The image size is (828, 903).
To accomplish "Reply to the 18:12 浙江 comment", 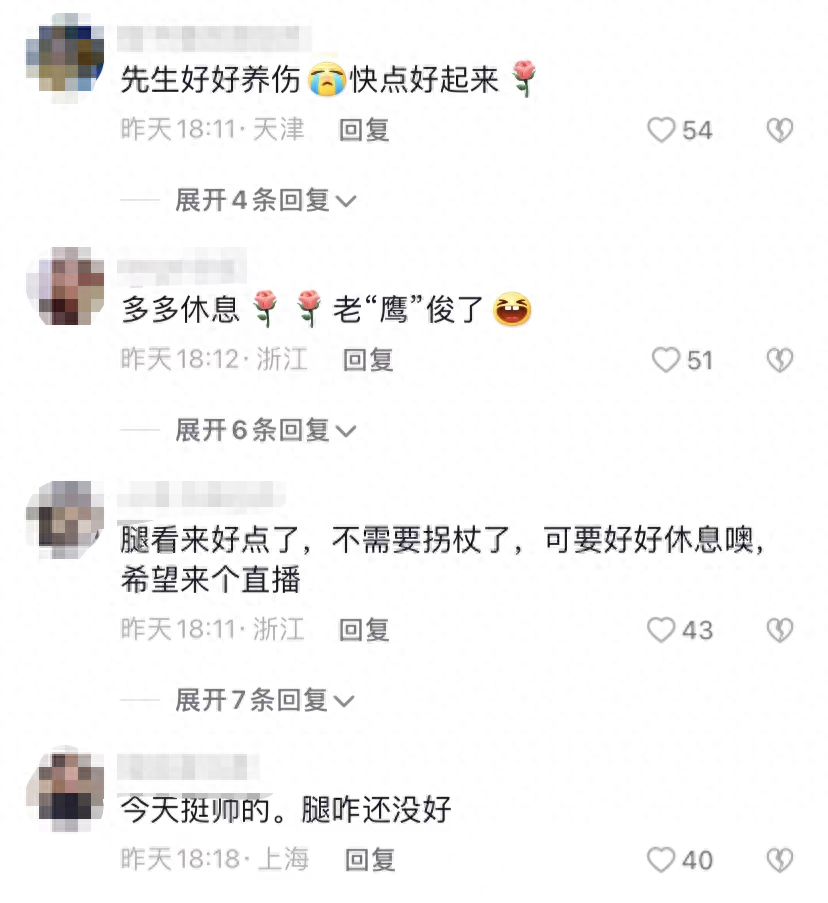I will pos(369,360).
